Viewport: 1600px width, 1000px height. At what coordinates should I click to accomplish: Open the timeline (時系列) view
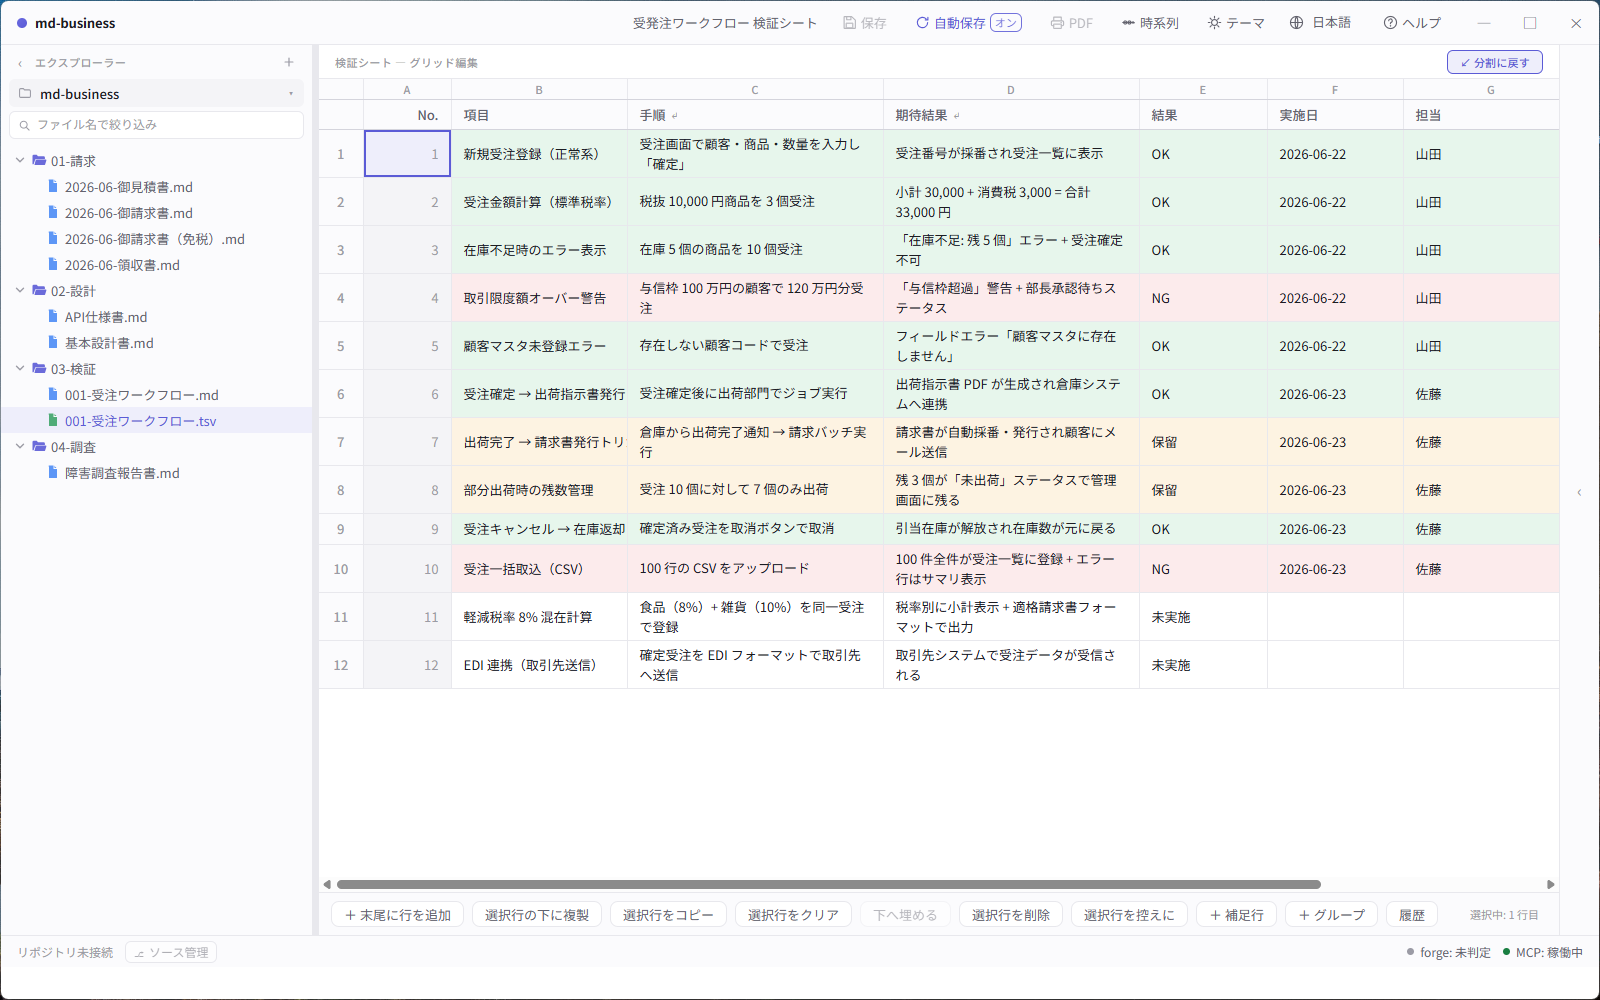1150,23
